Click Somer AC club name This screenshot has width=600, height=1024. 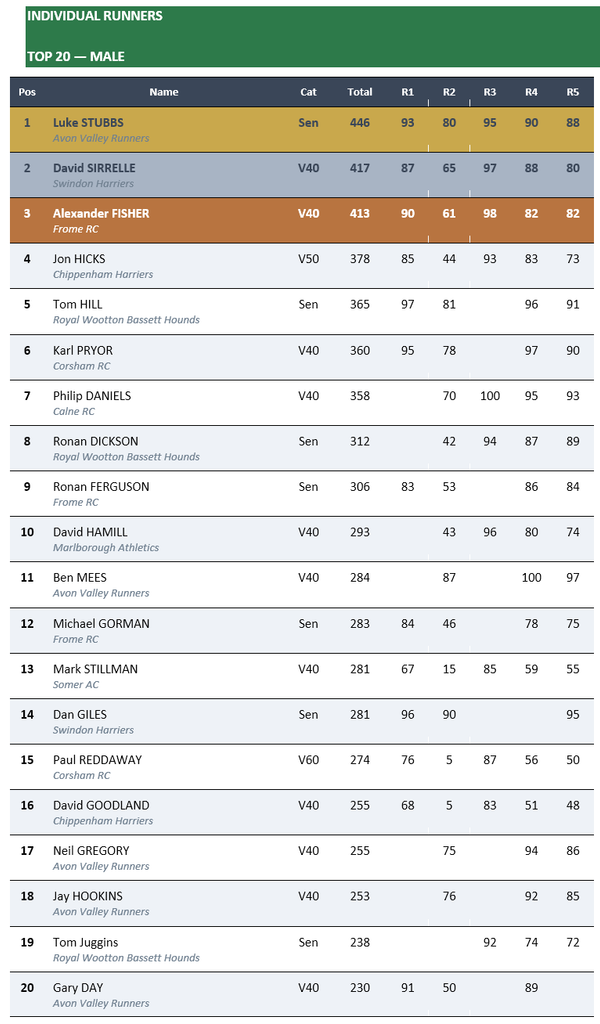coord(76,684)
